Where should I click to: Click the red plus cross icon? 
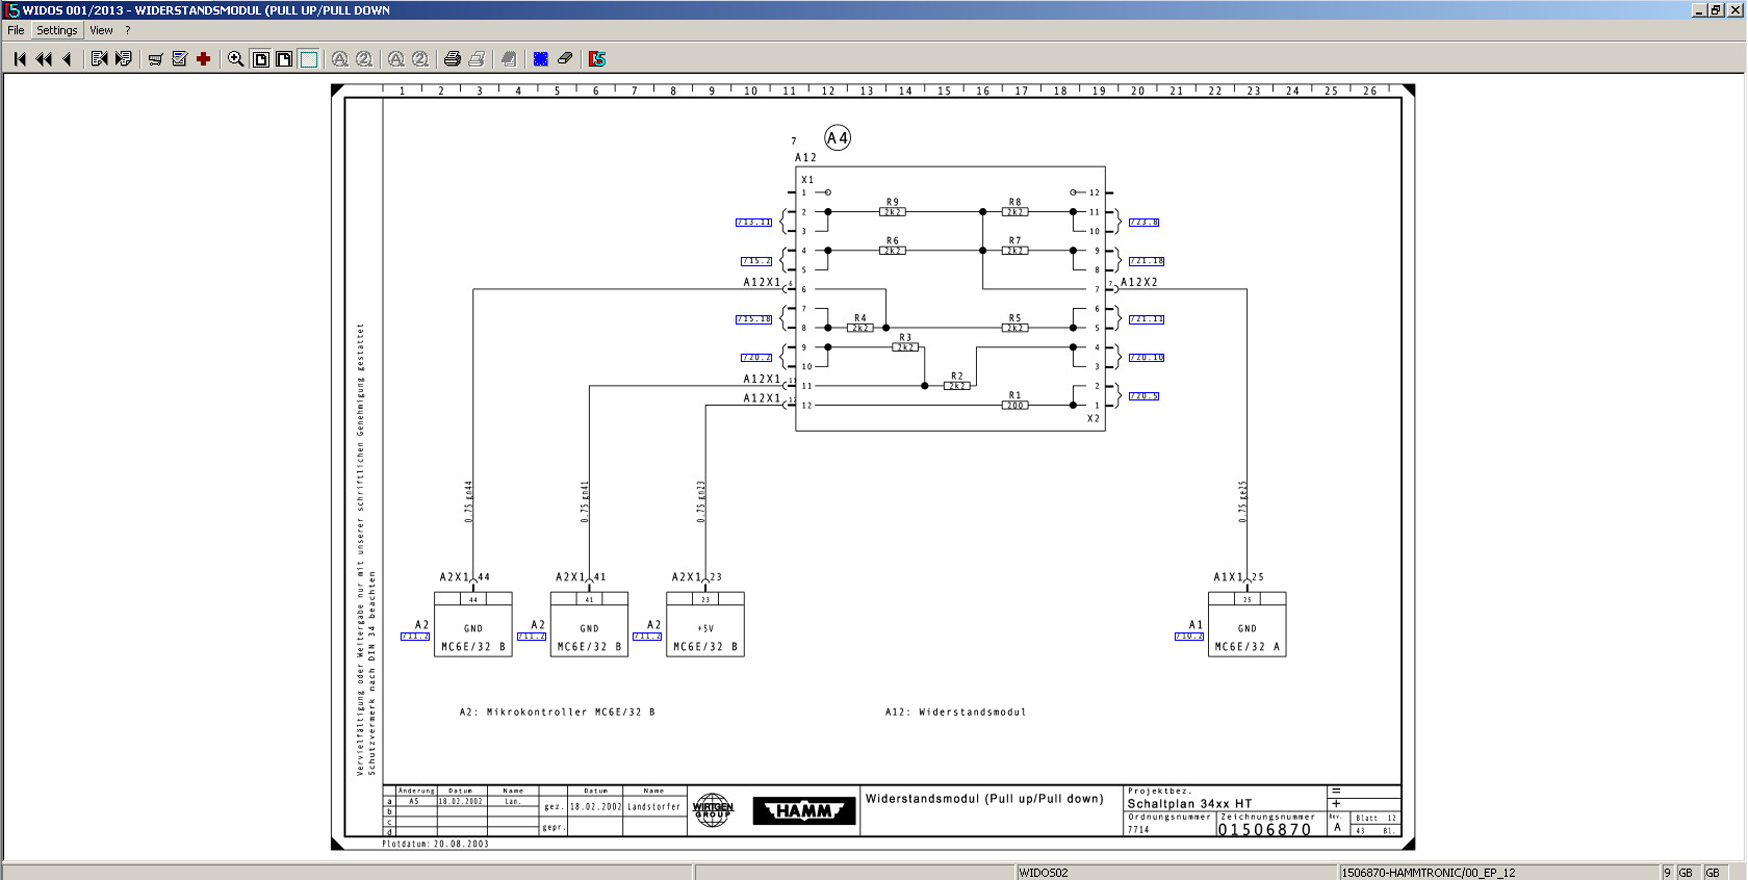[x=204, y=59]
